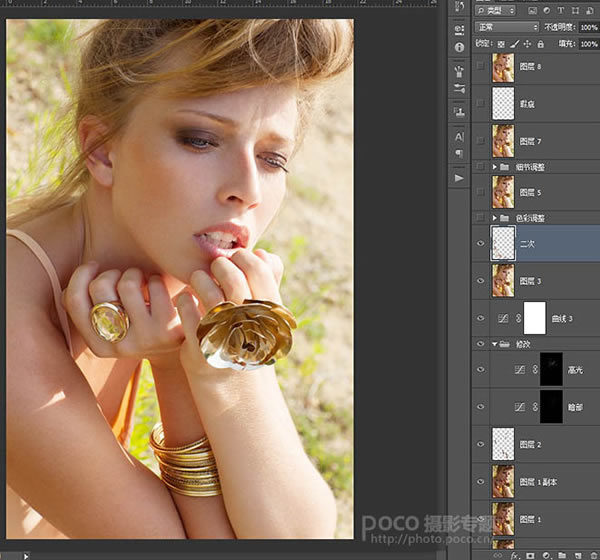Open the blend mode 正常 dropdown
The height and width of the screenshot is (560, 600).
pos(507,27)
